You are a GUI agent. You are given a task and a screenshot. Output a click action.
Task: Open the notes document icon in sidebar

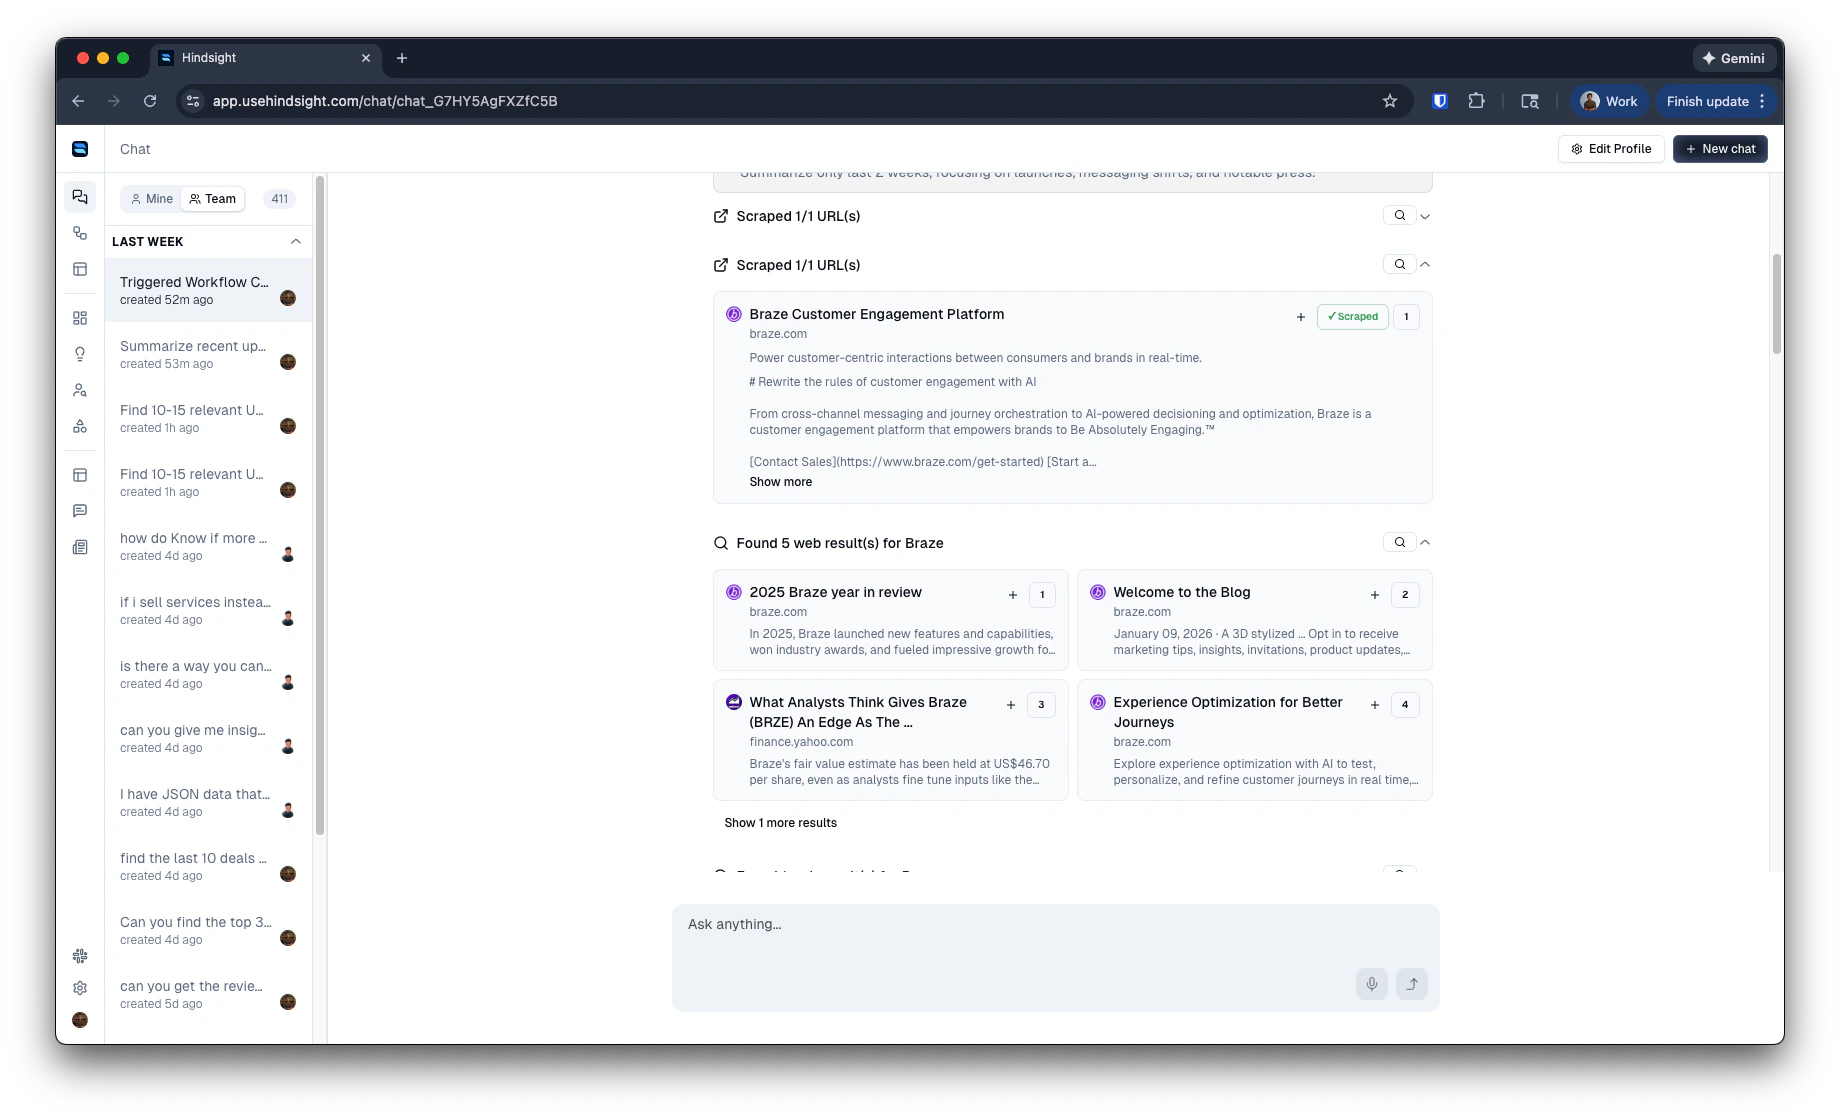[x=80, y=547]
